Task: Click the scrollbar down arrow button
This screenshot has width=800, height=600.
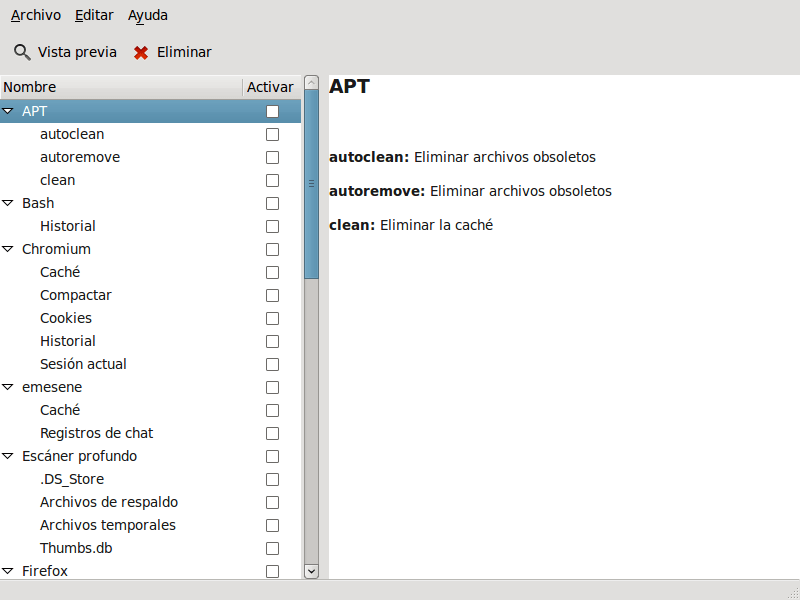Action: tap(311, 571)
